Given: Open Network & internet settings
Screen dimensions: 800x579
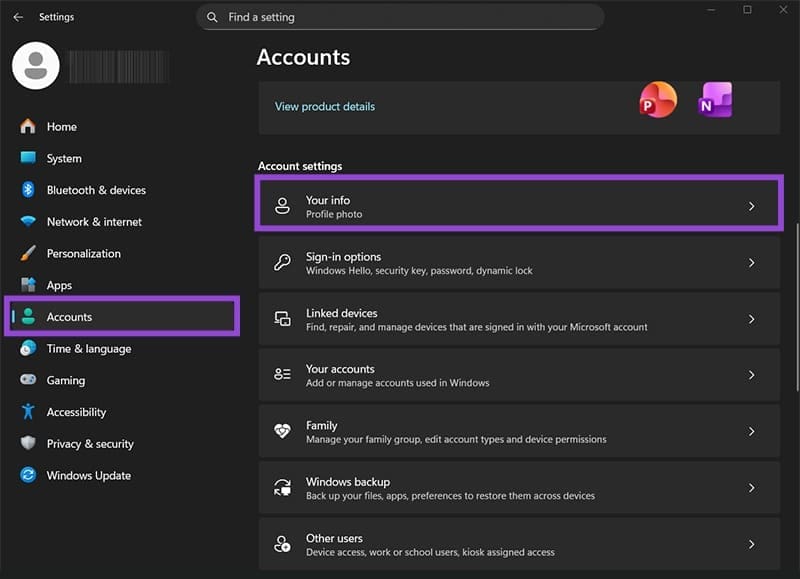Looking at the screenshot, I should [x=95, y=221].
